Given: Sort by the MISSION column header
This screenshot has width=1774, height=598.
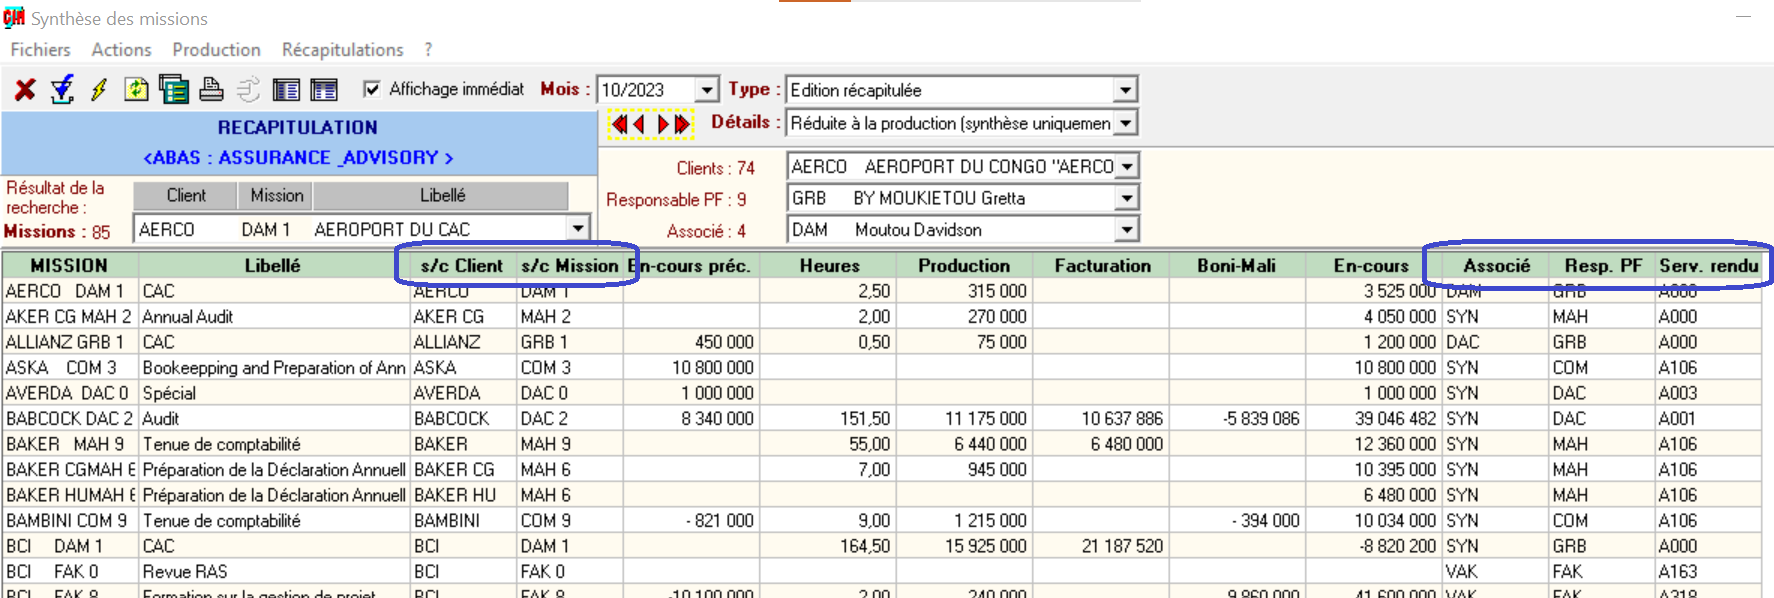Looking at the screenshot, I should point(69,265).
